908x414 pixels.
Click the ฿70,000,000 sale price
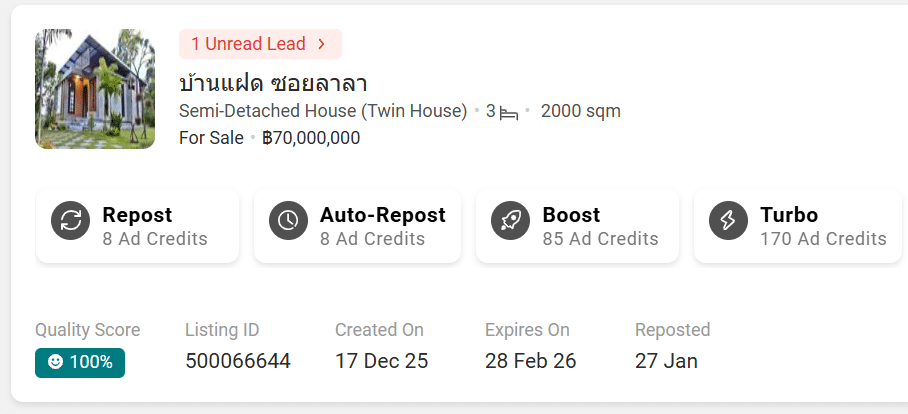coord(311,138)
